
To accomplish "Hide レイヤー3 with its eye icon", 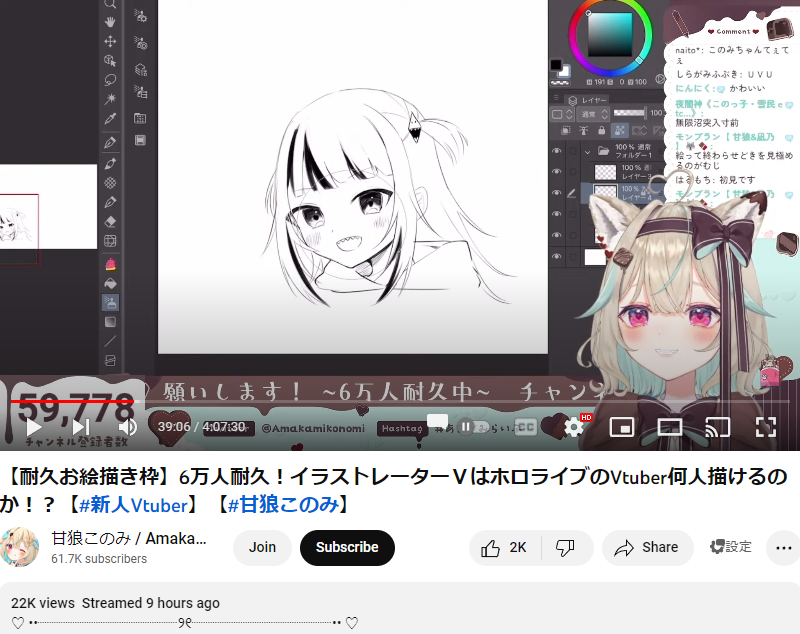I will [x=557, y=172].
